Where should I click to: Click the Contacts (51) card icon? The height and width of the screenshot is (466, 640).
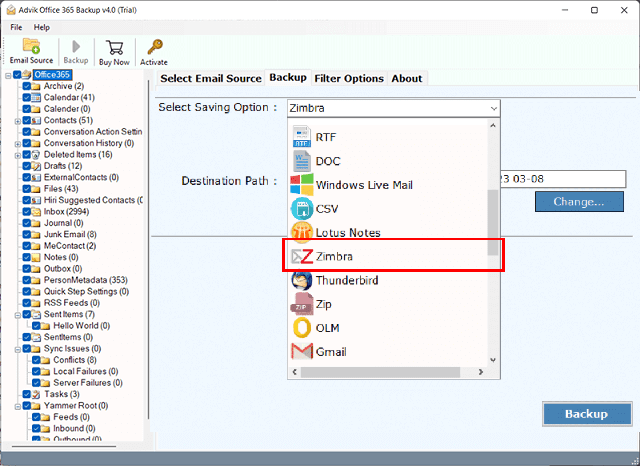36,120
